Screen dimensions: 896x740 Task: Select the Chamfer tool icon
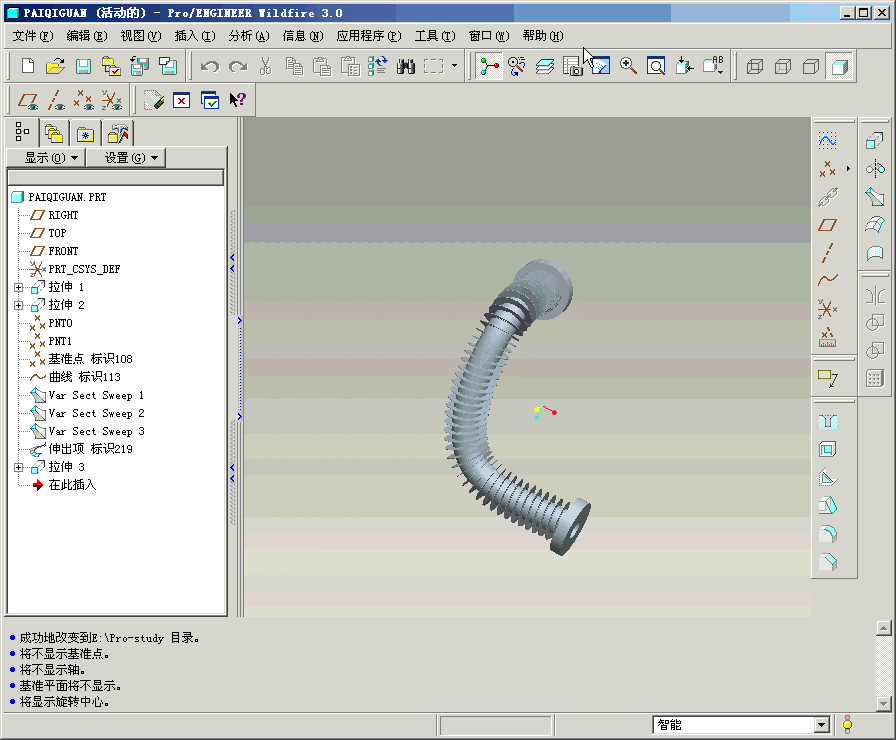point(827,562)
